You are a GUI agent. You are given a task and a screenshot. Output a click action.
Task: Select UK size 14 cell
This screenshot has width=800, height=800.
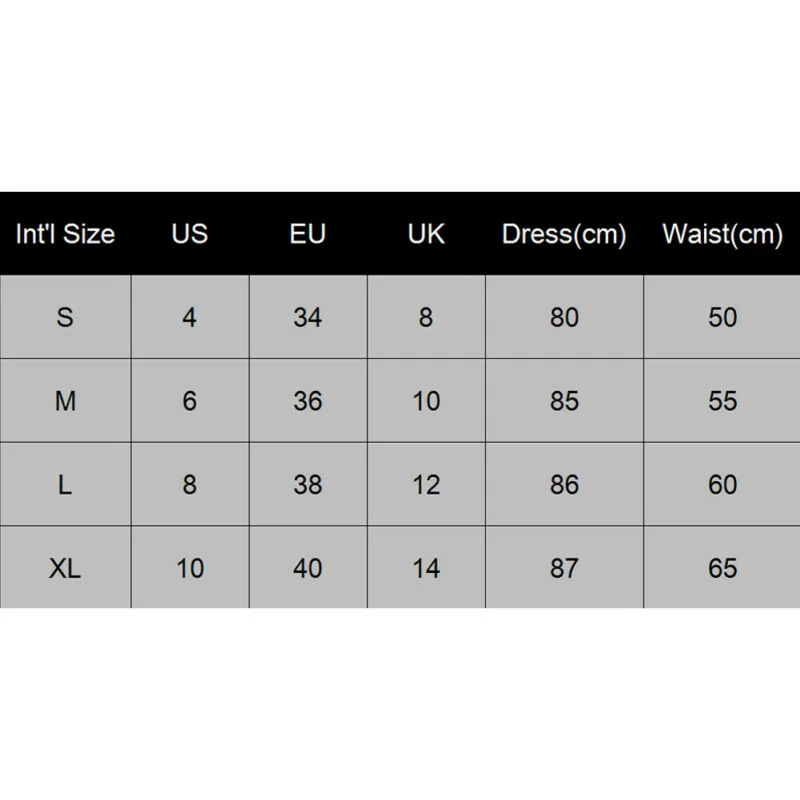426,568
